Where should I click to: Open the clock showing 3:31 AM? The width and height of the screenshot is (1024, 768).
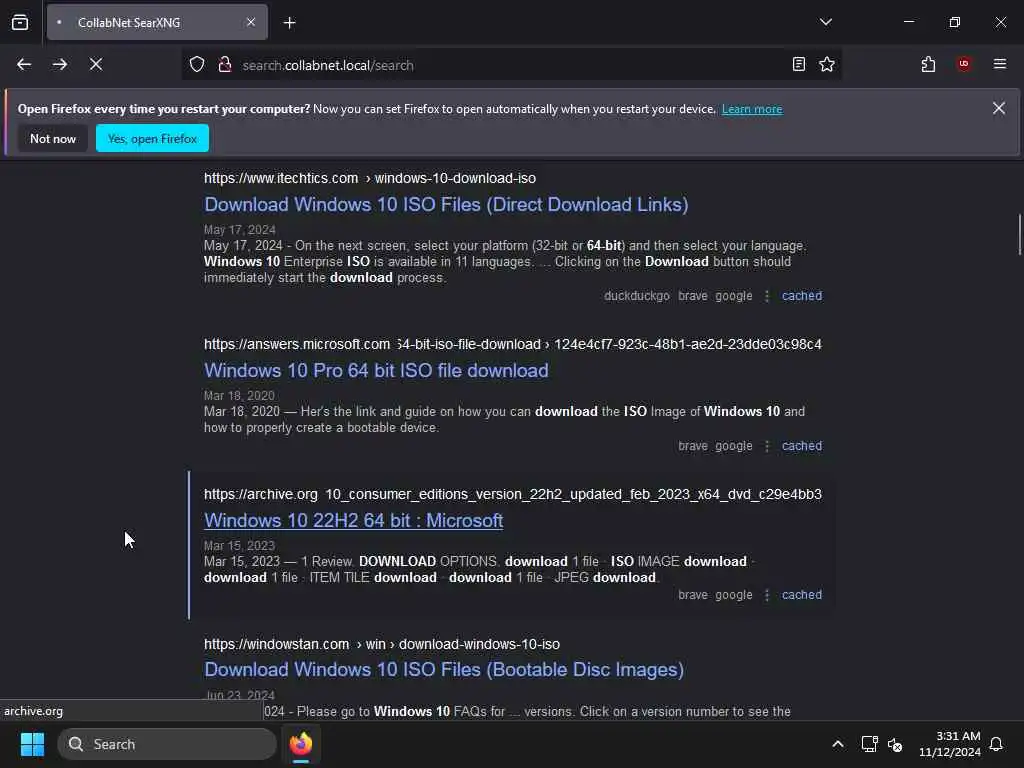(950, 744)
